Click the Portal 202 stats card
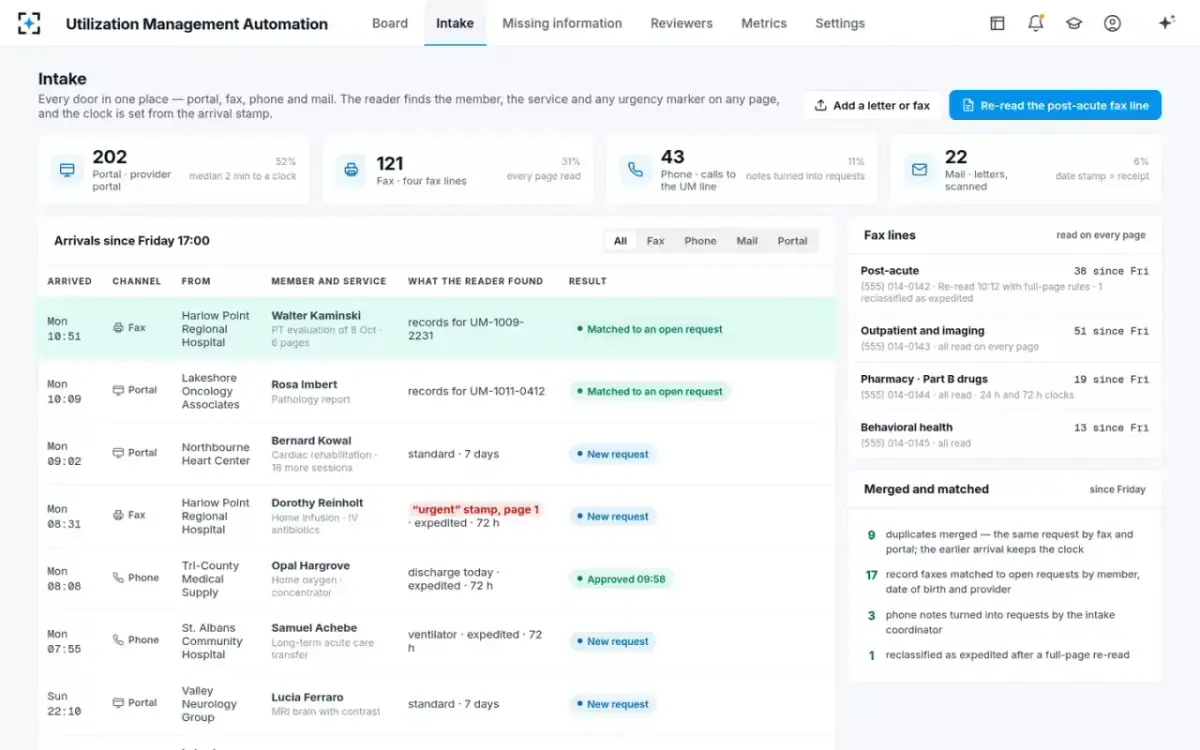The width and height of the screenshot is (1200, 750). 174,170
